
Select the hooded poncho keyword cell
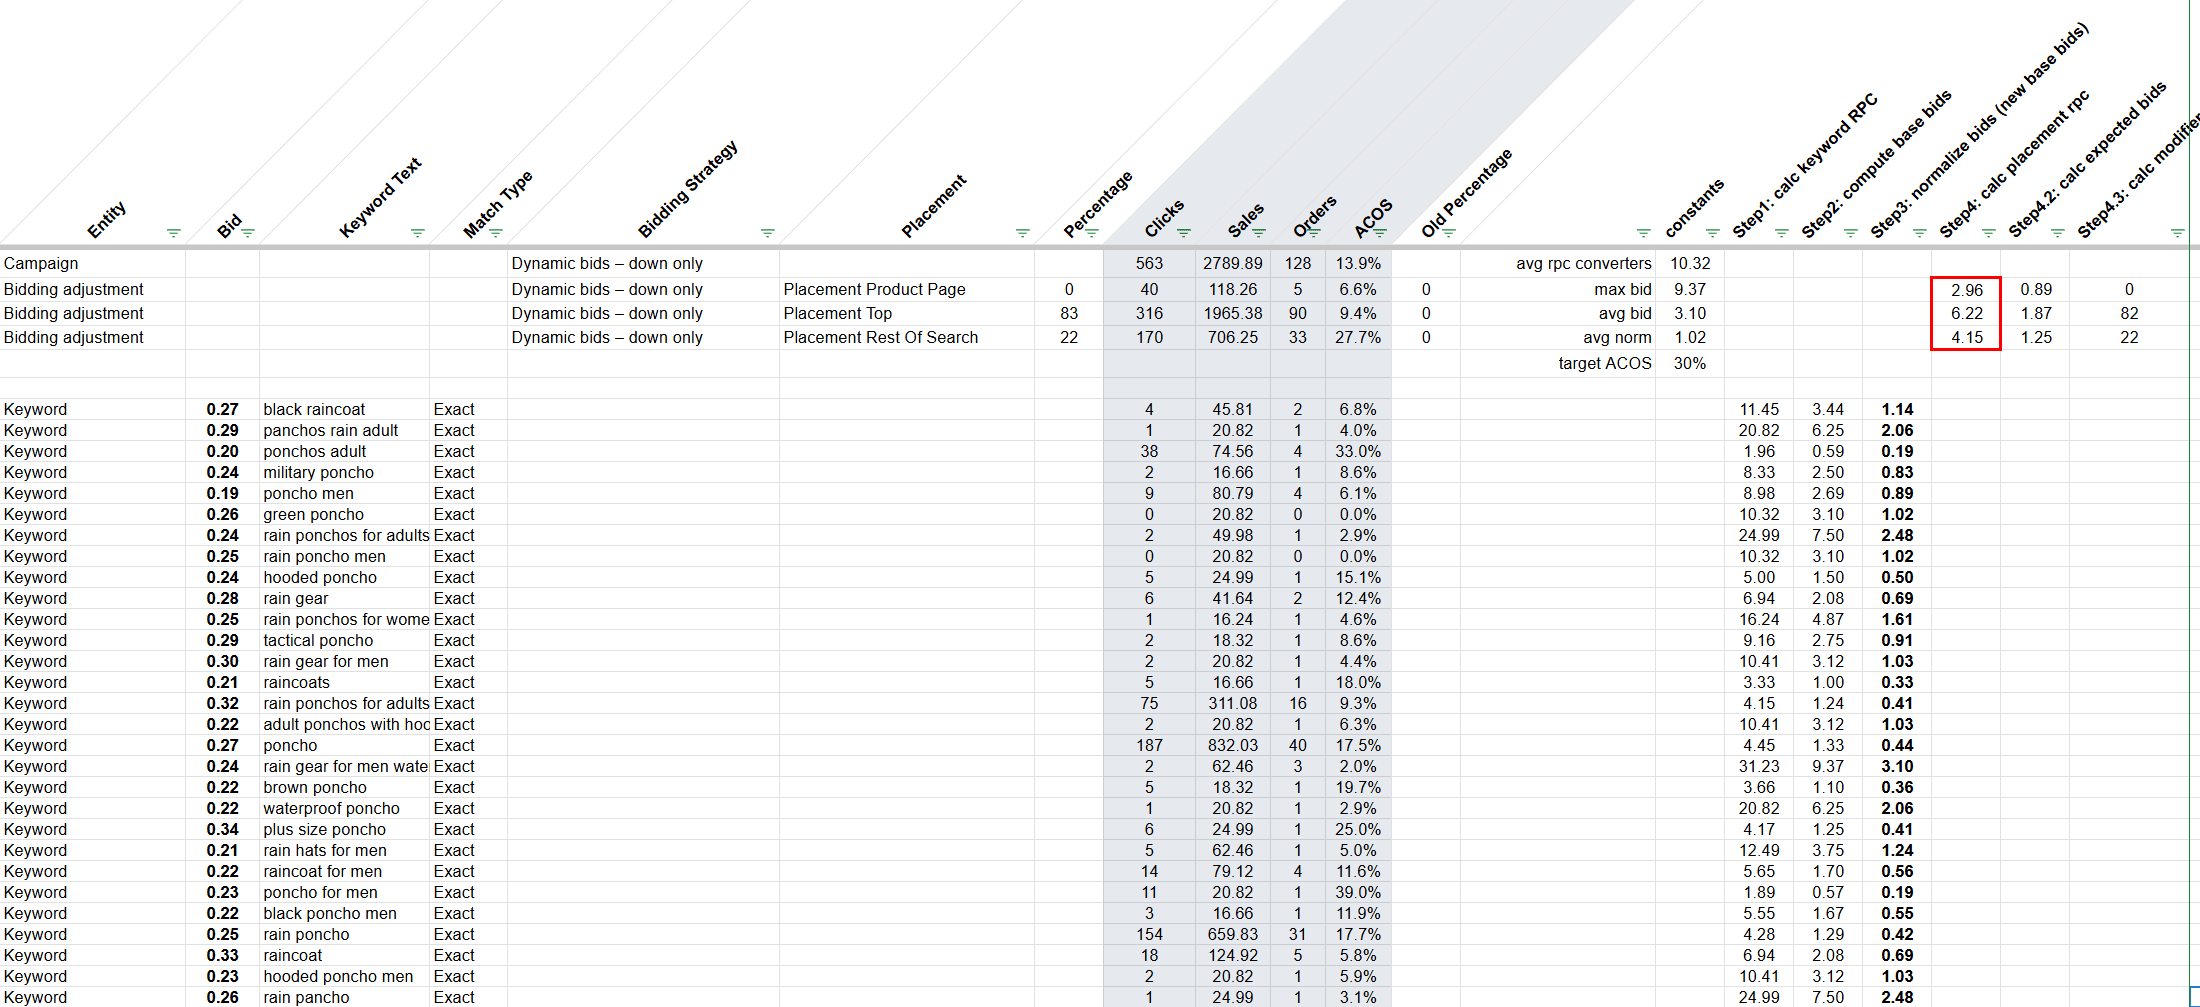point(345,577)
